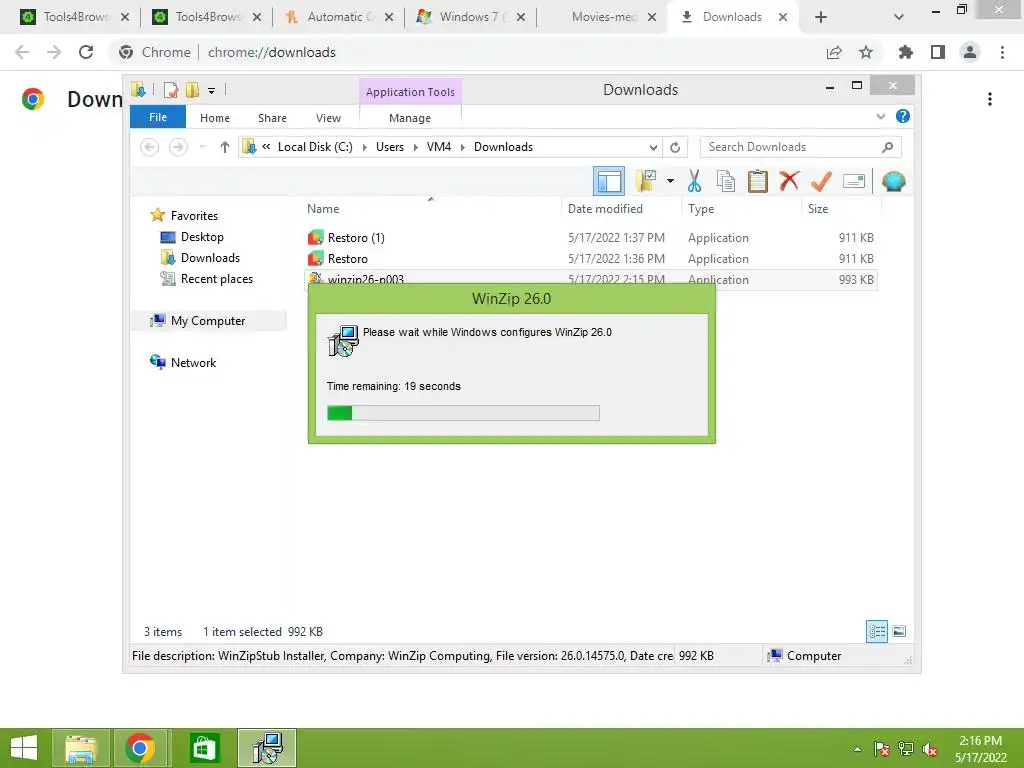The image size is (1024, 768).
Task: Expand the Explorer ribbon chevron
Action: tap(880, 117)
